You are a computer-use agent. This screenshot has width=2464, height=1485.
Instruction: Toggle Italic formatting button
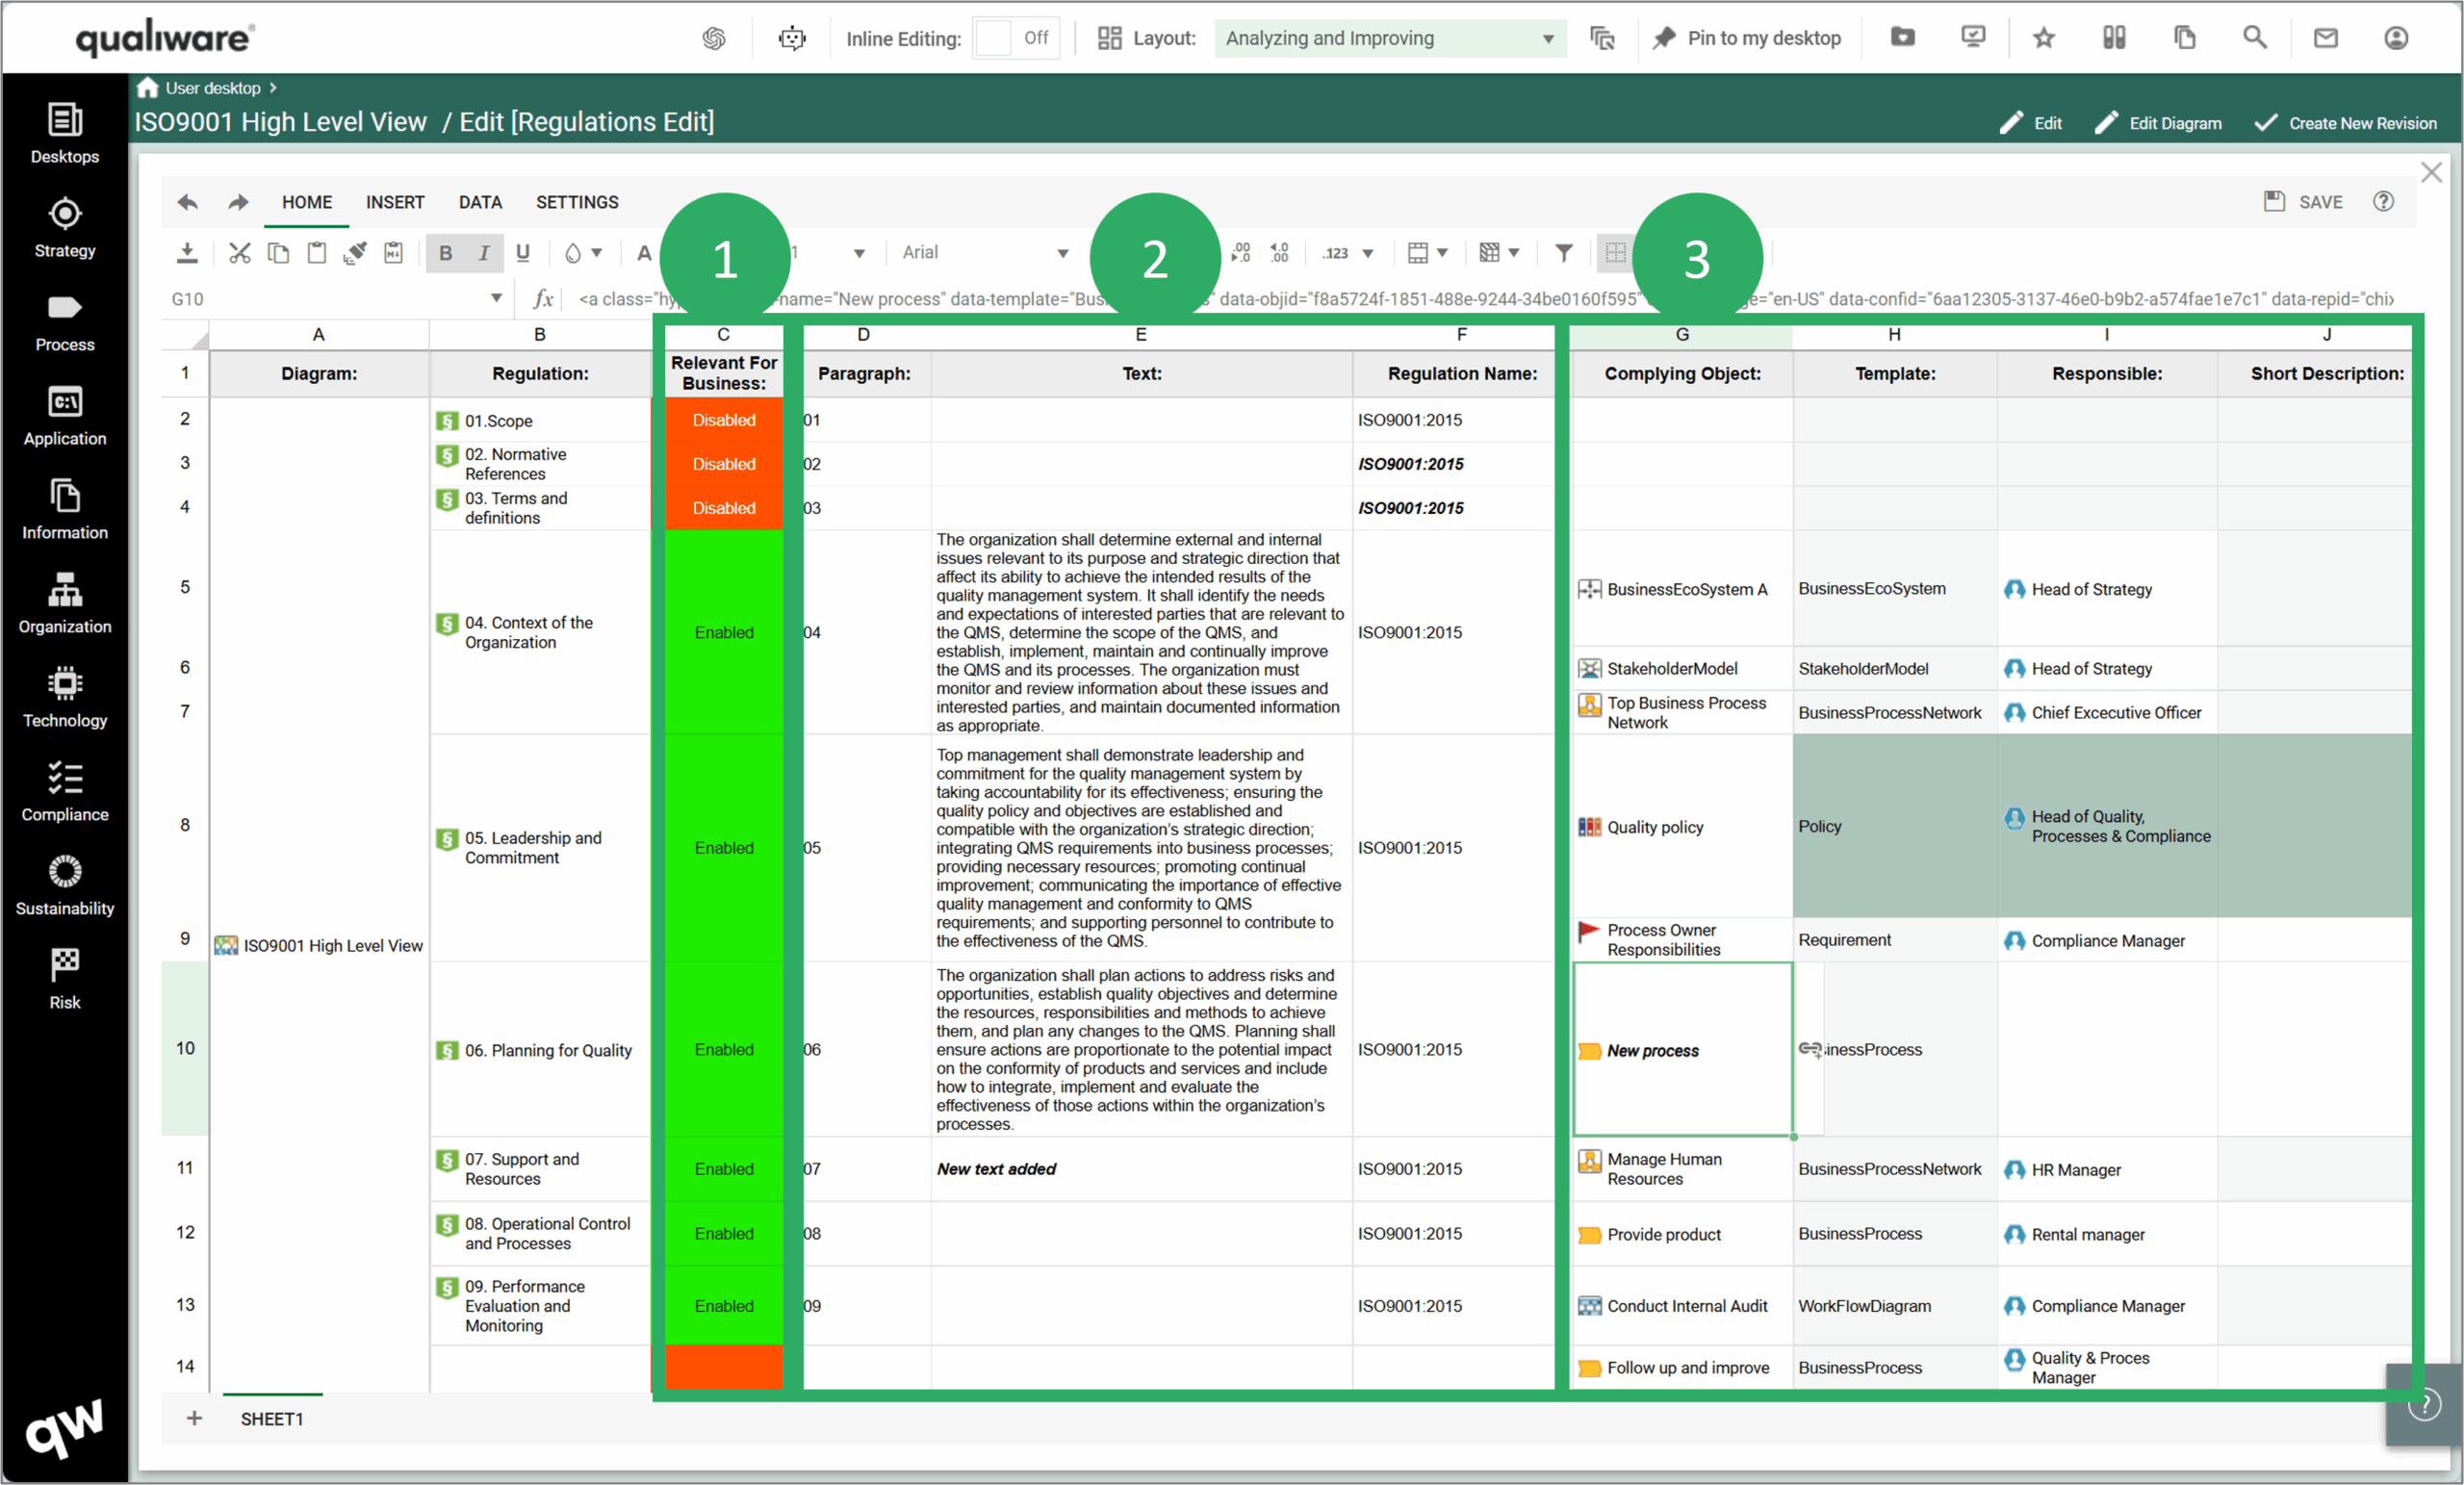(x=484, y=253)
